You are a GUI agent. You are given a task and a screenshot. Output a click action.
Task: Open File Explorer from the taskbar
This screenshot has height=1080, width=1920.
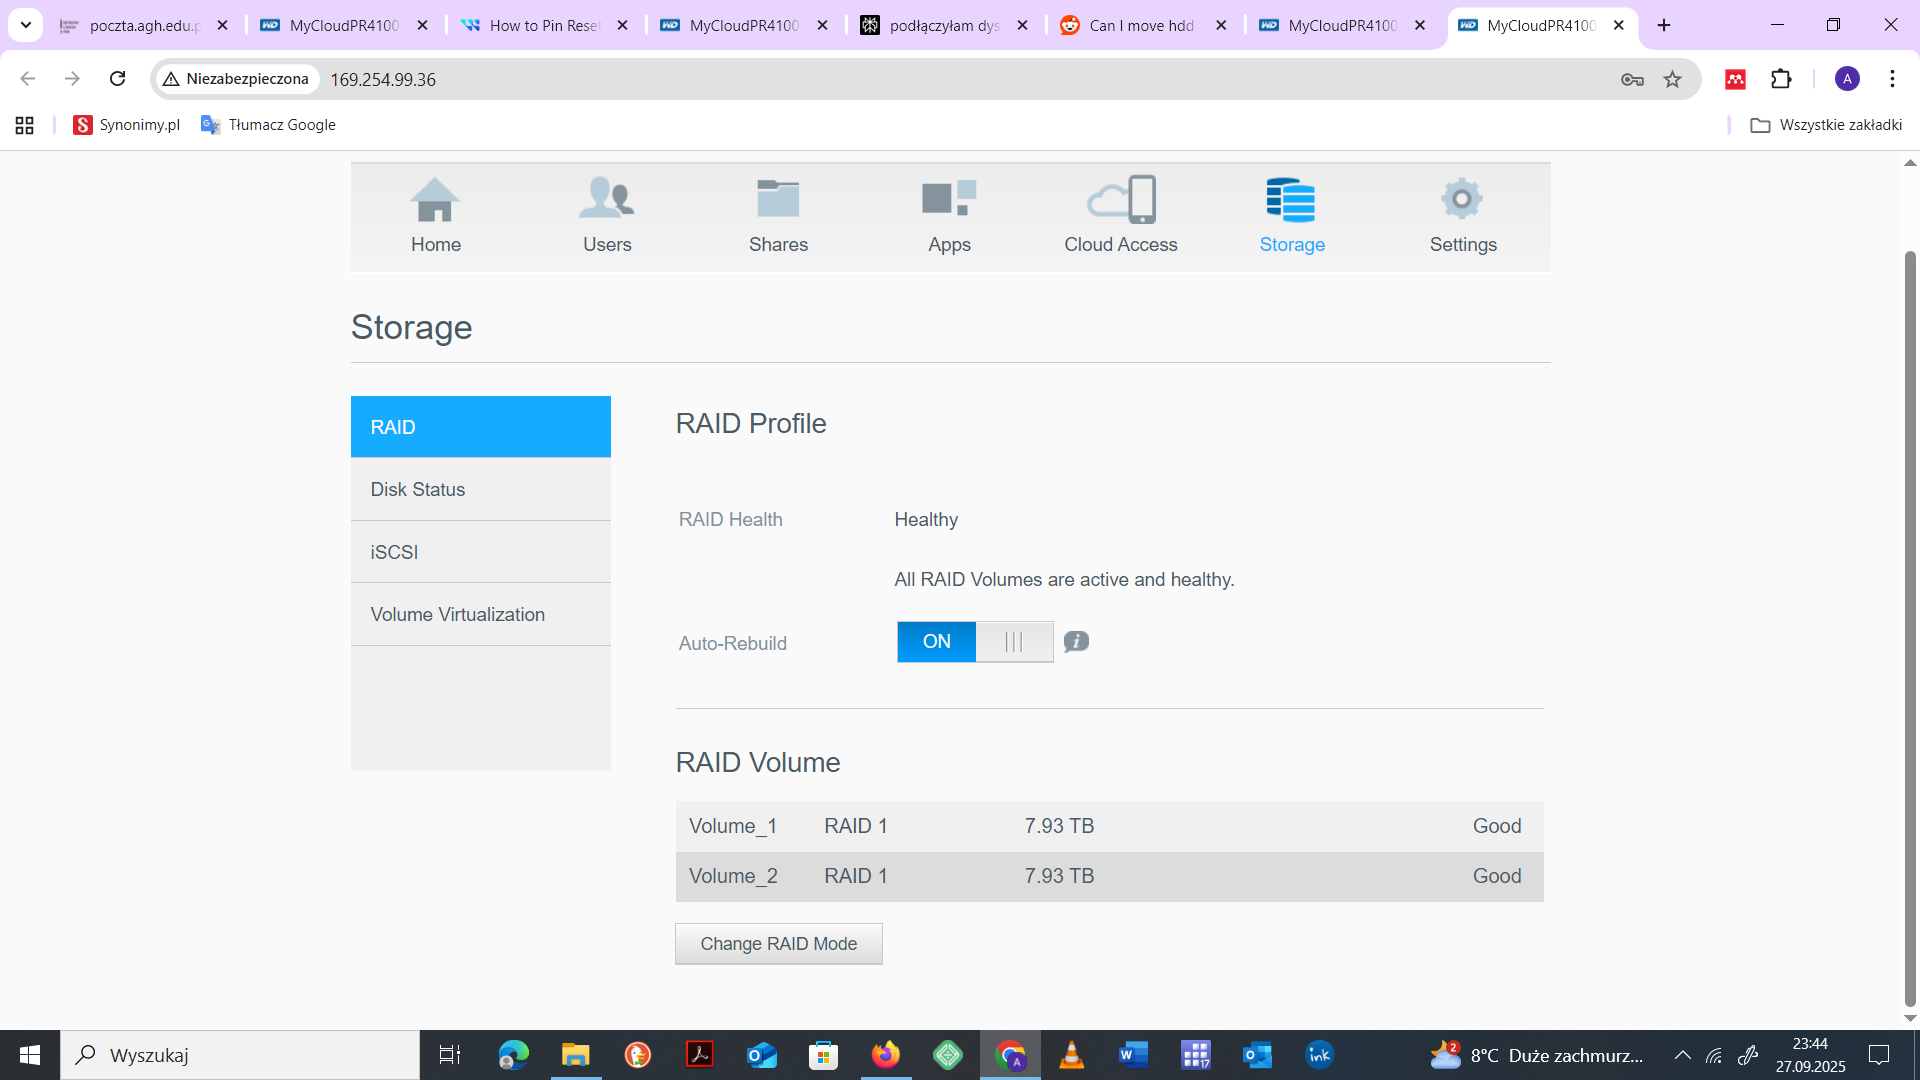coord(576,1055)
